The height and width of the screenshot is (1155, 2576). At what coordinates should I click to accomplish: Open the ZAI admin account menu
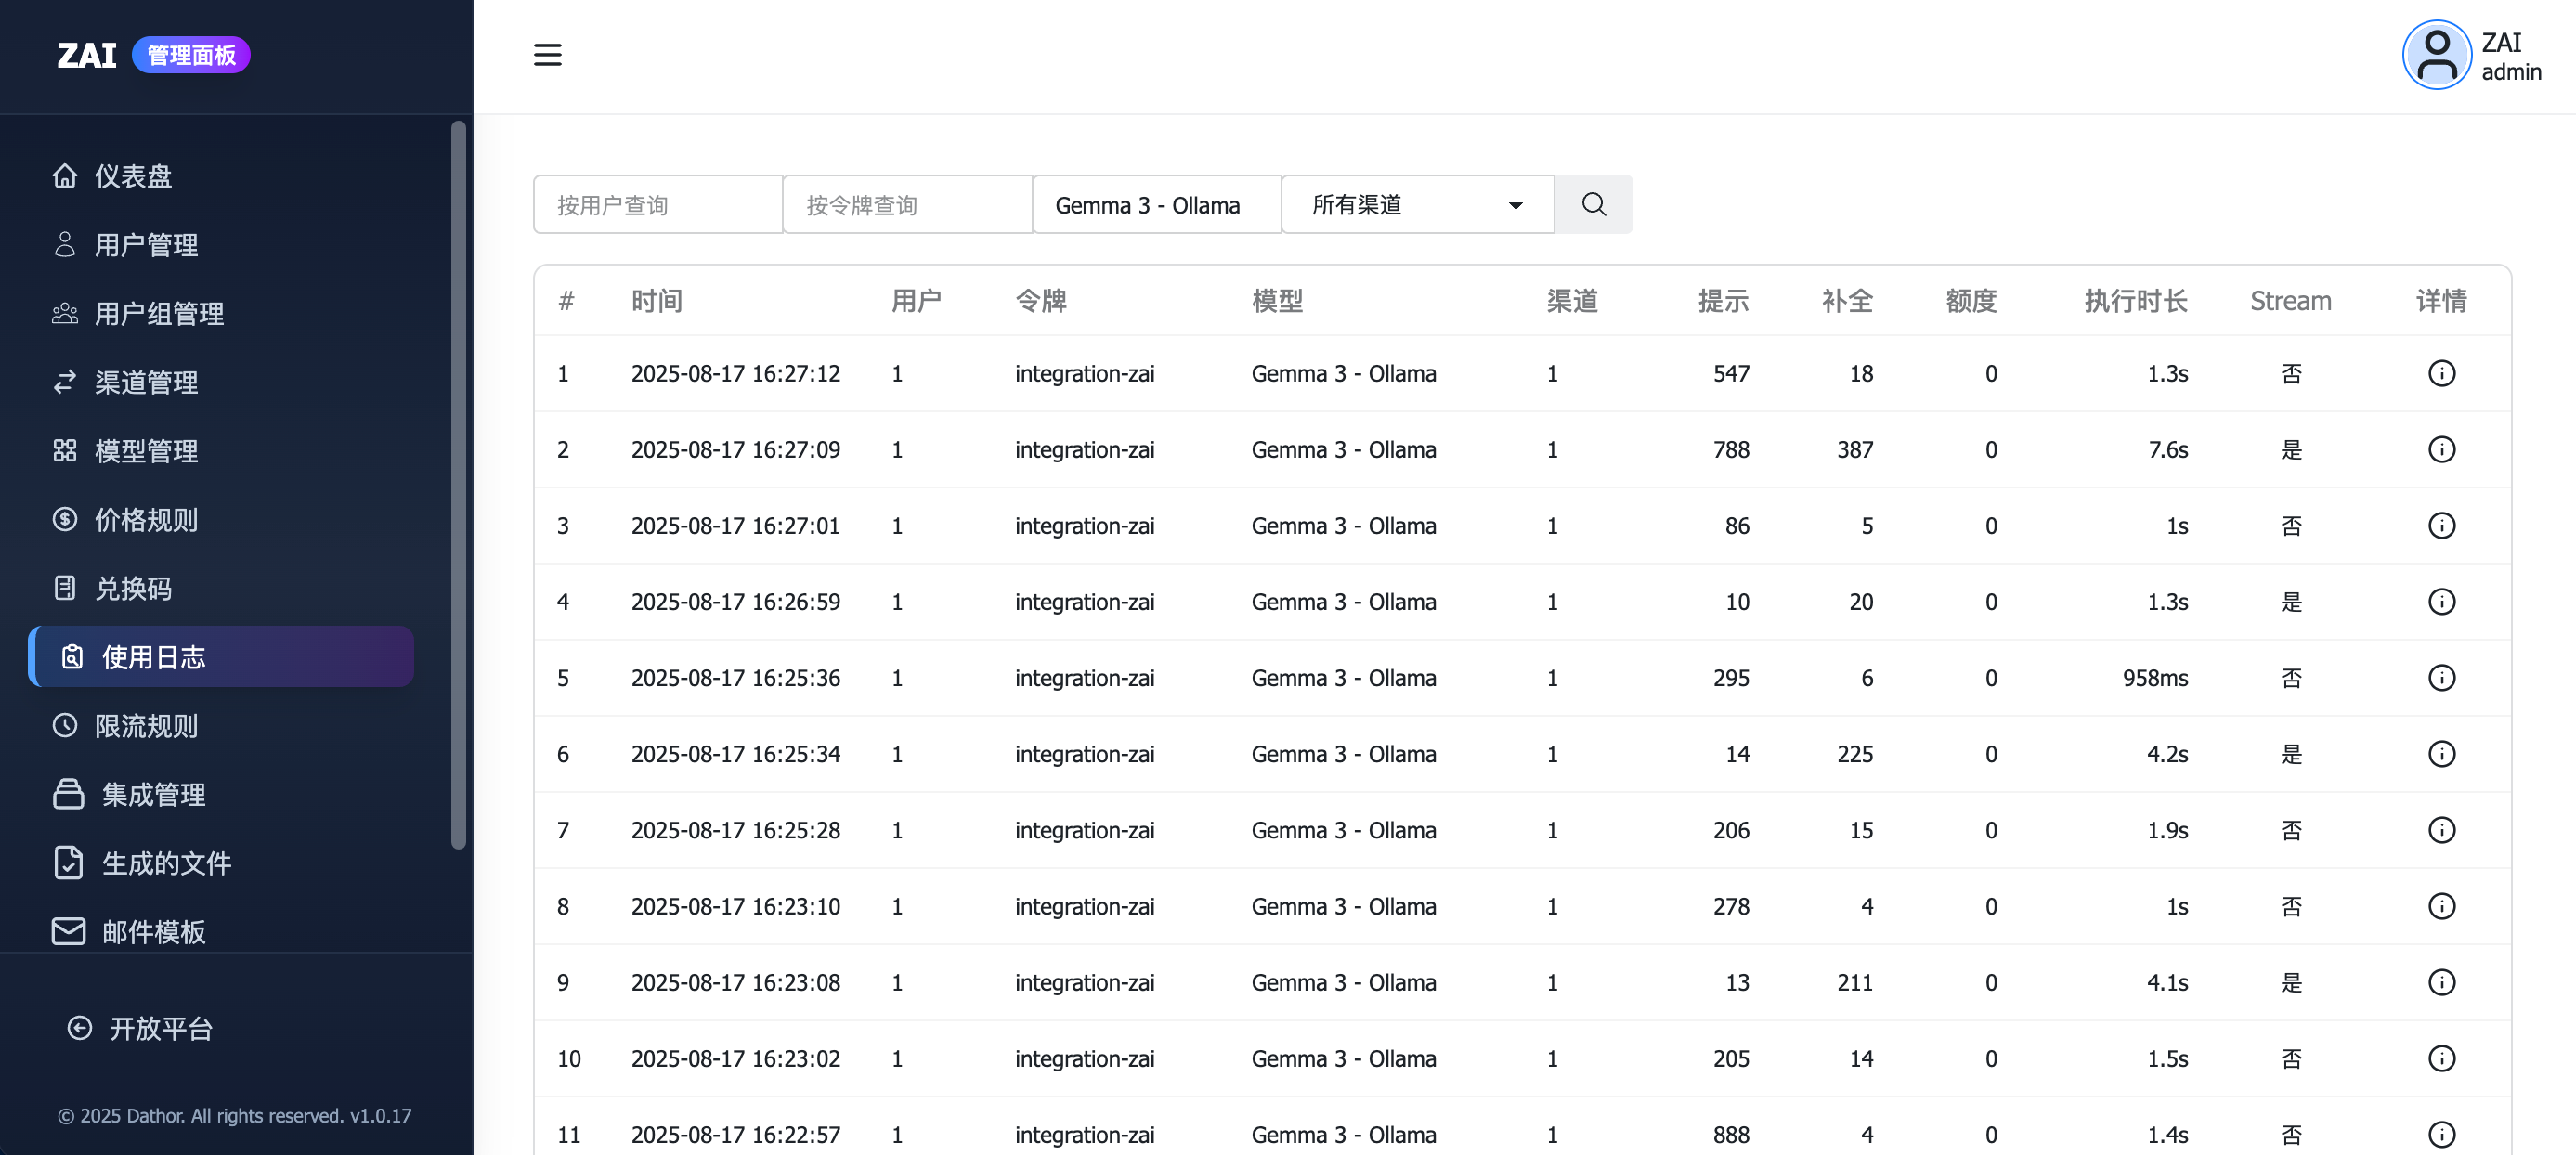[2510, 57]
